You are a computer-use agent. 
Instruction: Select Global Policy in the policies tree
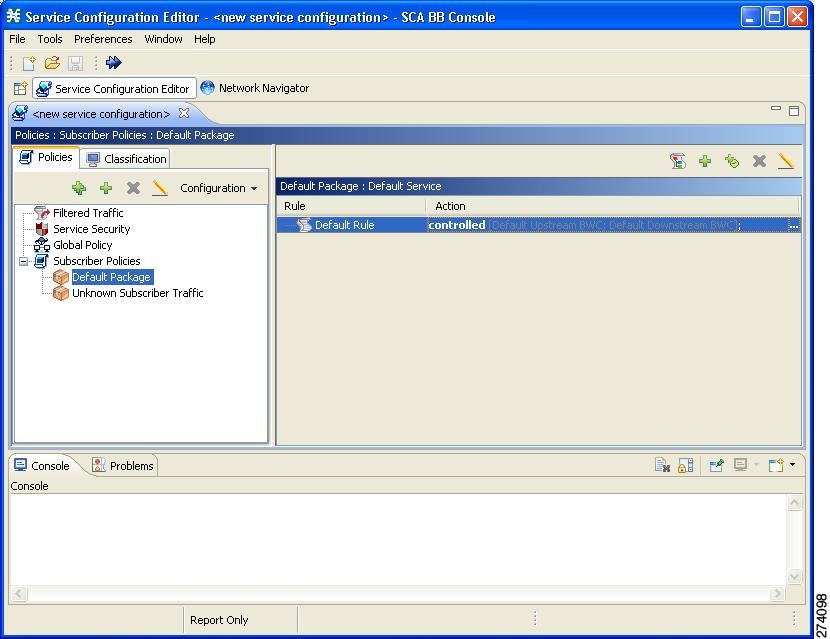83,245
